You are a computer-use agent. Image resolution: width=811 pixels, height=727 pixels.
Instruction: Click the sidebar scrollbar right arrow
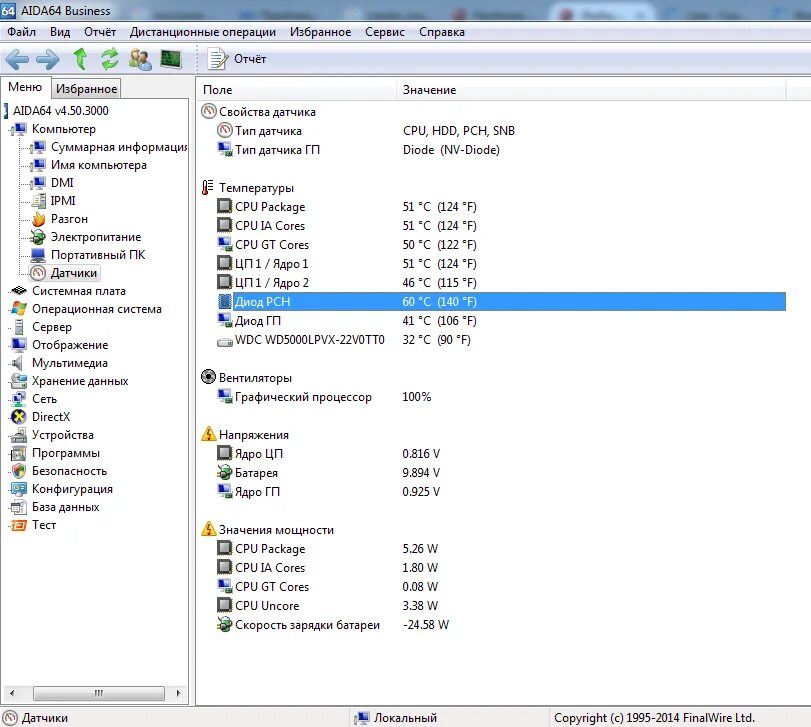(178, 693)
